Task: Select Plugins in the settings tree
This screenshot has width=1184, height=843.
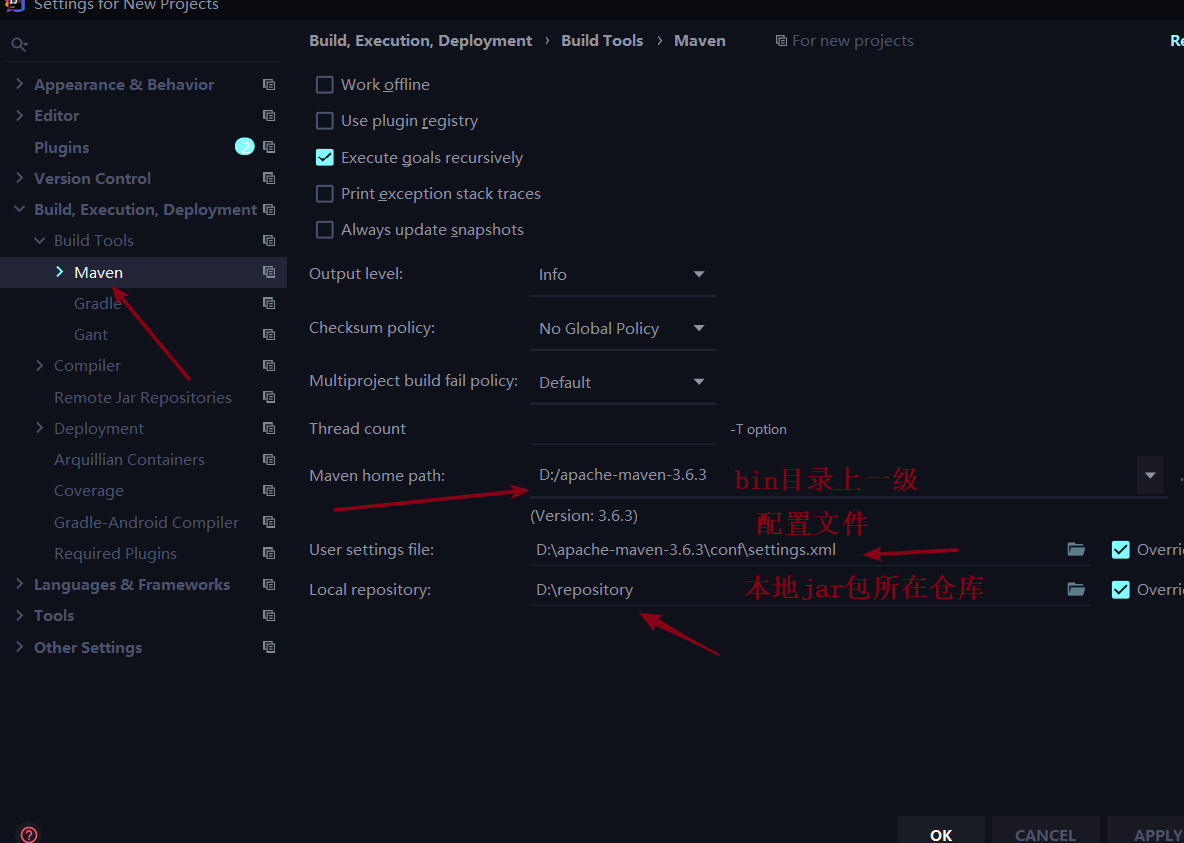Action: (62, 147)
